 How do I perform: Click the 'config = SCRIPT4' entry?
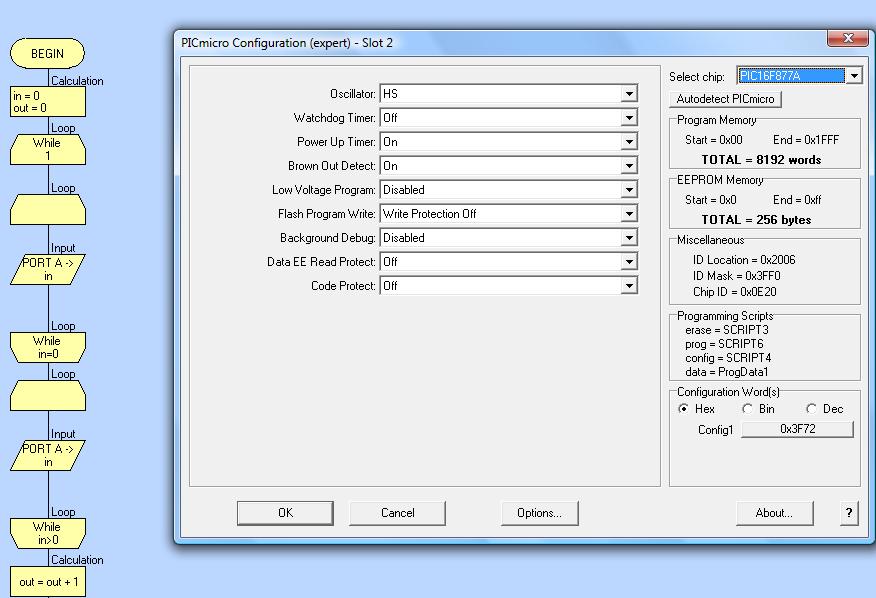point(728,358)
